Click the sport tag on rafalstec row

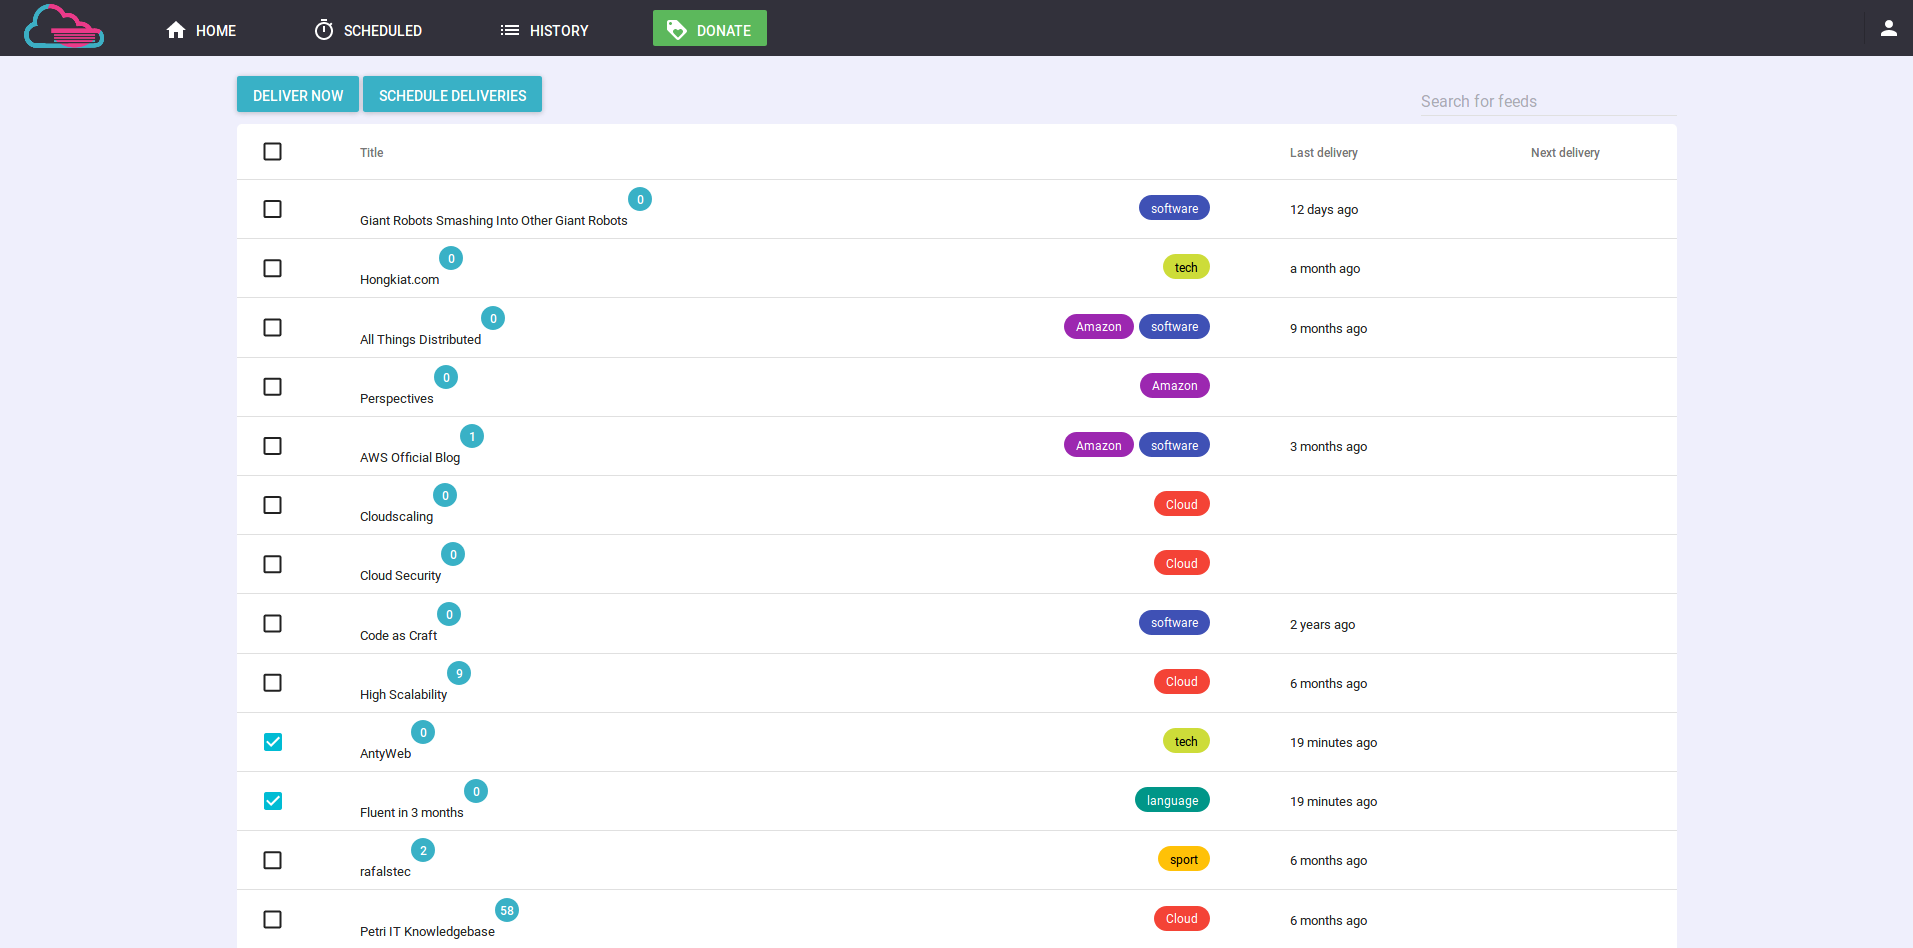pyautogui.click(x=1184, y=859)
